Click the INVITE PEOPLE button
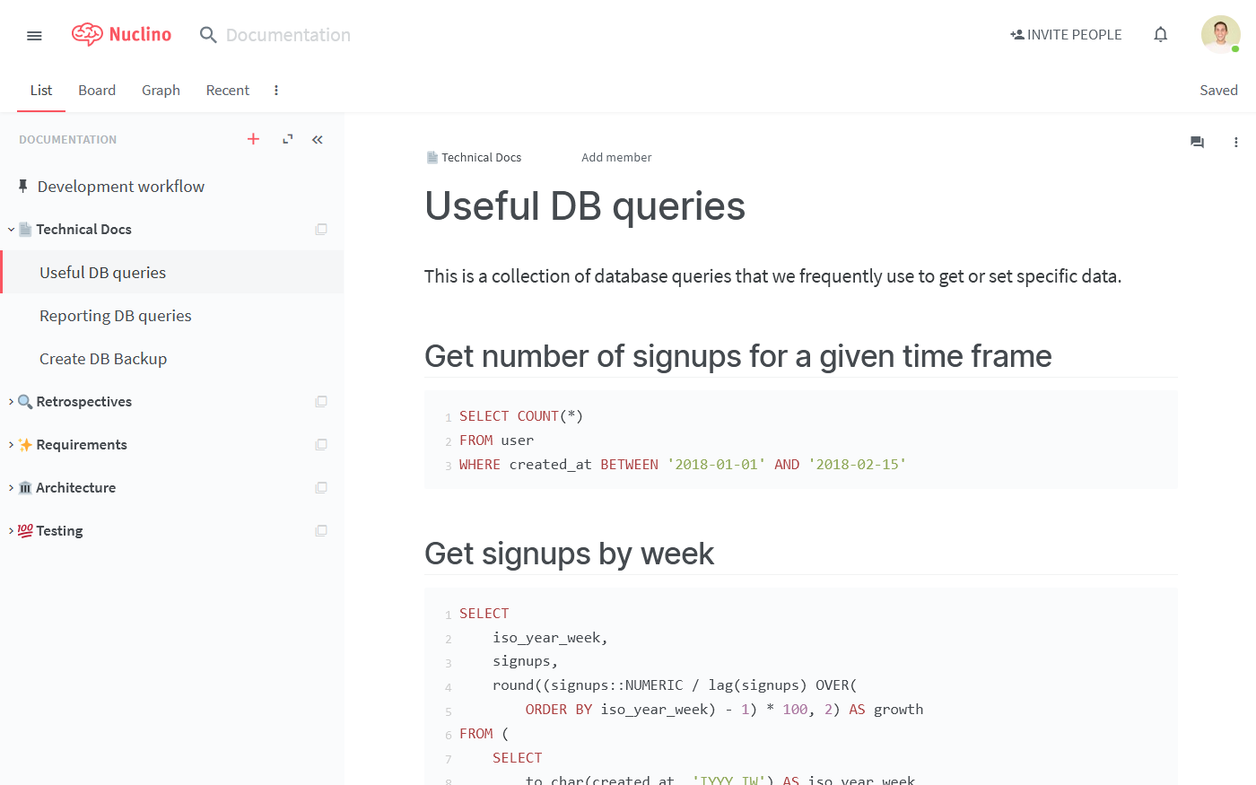 [1066, 34]
